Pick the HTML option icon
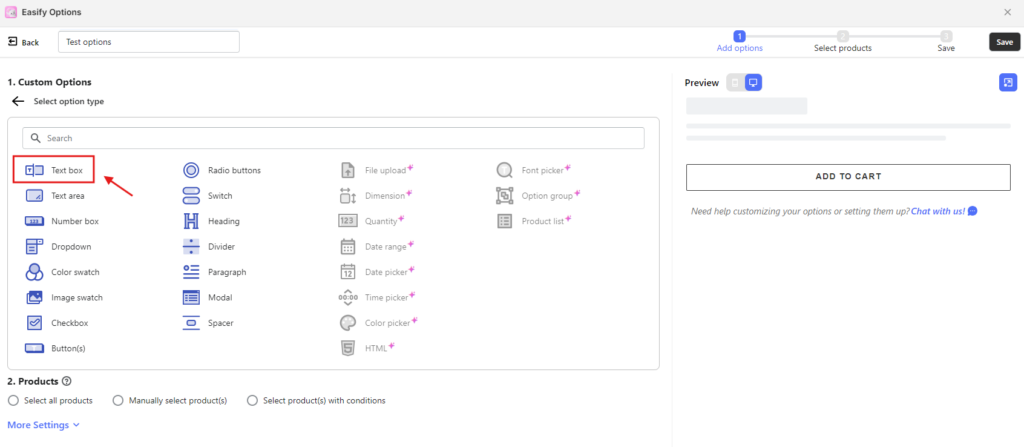The width and height of the screenshot is (1024, 447). (x=347, y=348)
